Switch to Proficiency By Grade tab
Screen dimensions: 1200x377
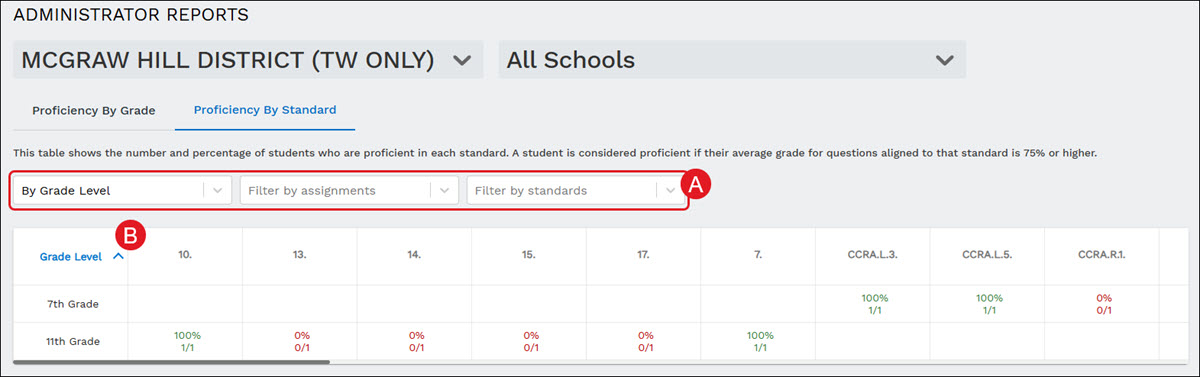coord(94,110)
